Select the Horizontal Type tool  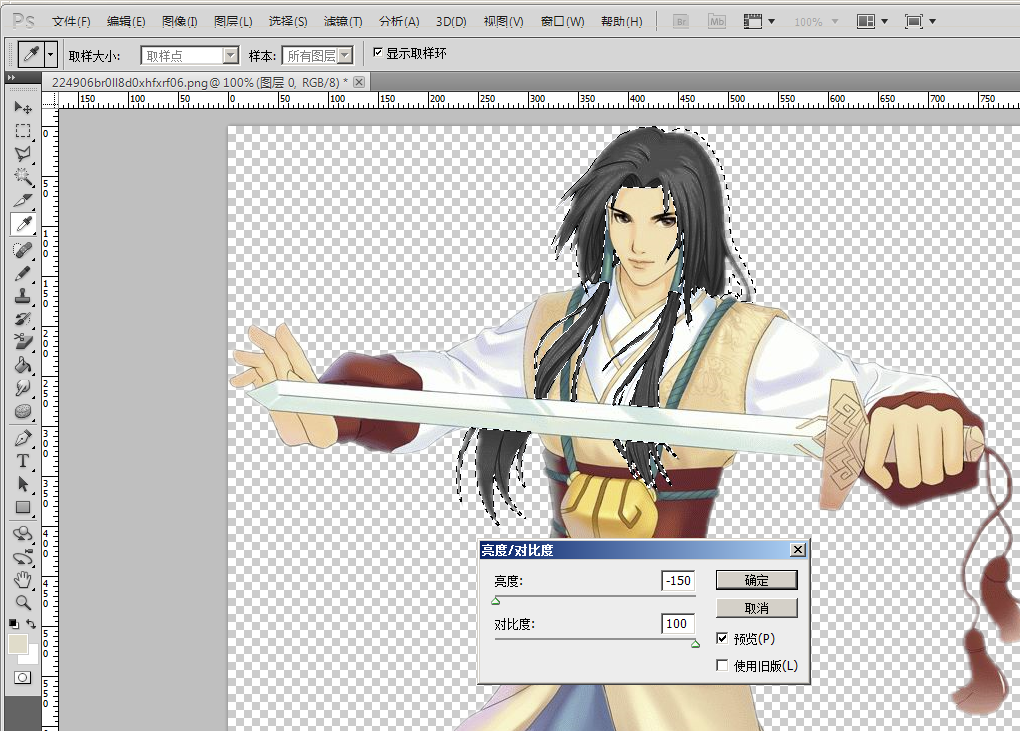[x=23, y=461]
